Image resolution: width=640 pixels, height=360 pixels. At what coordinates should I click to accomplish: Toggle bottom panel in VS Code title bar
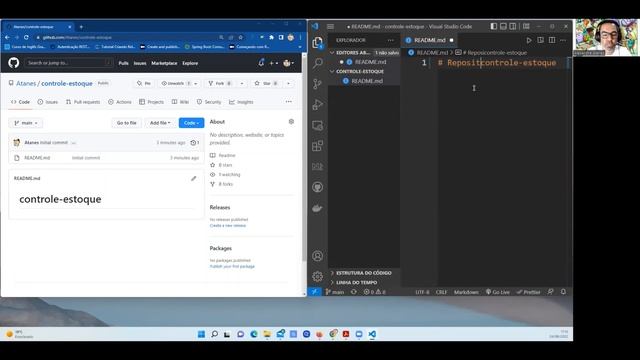point(503,26)
